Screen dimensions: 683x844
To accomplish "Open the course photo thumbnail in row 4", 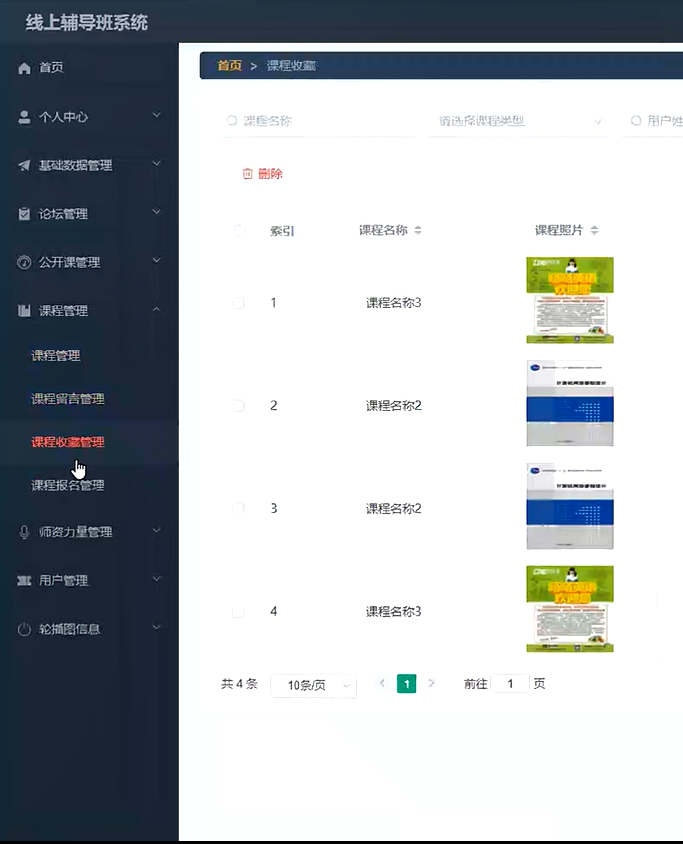I will click(x=570, y=609).
